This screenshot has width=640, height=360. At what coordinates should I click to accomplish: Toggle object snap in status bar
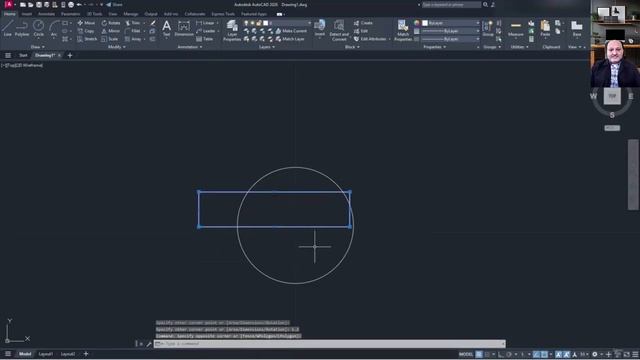click(x=544, y=354)
